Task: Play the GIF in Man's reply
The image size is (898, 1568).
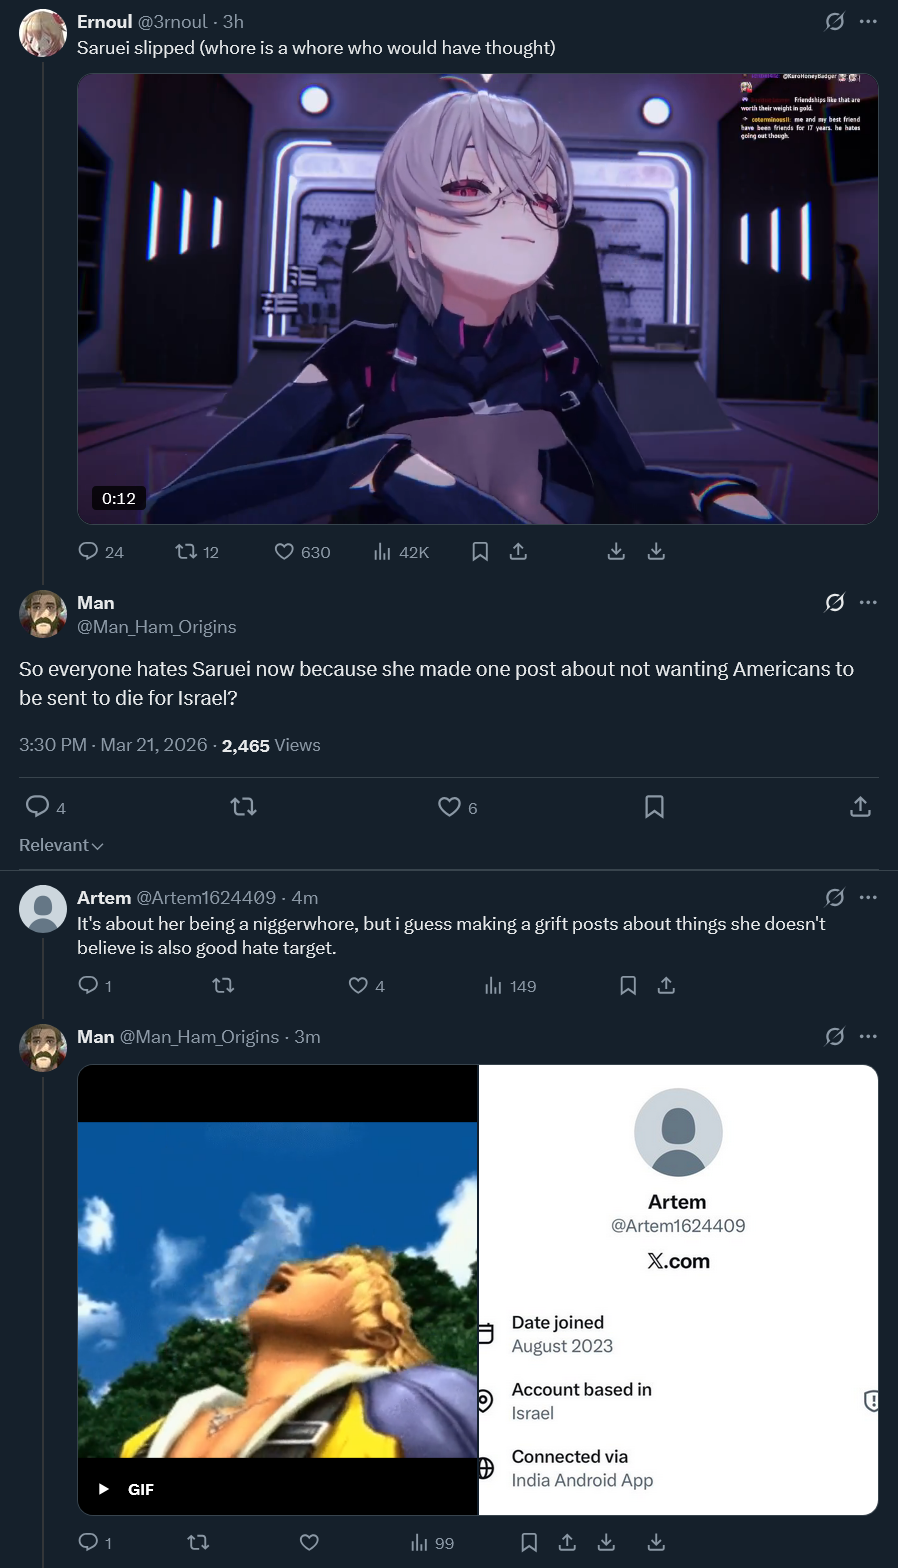Action: click(278, 1289)
